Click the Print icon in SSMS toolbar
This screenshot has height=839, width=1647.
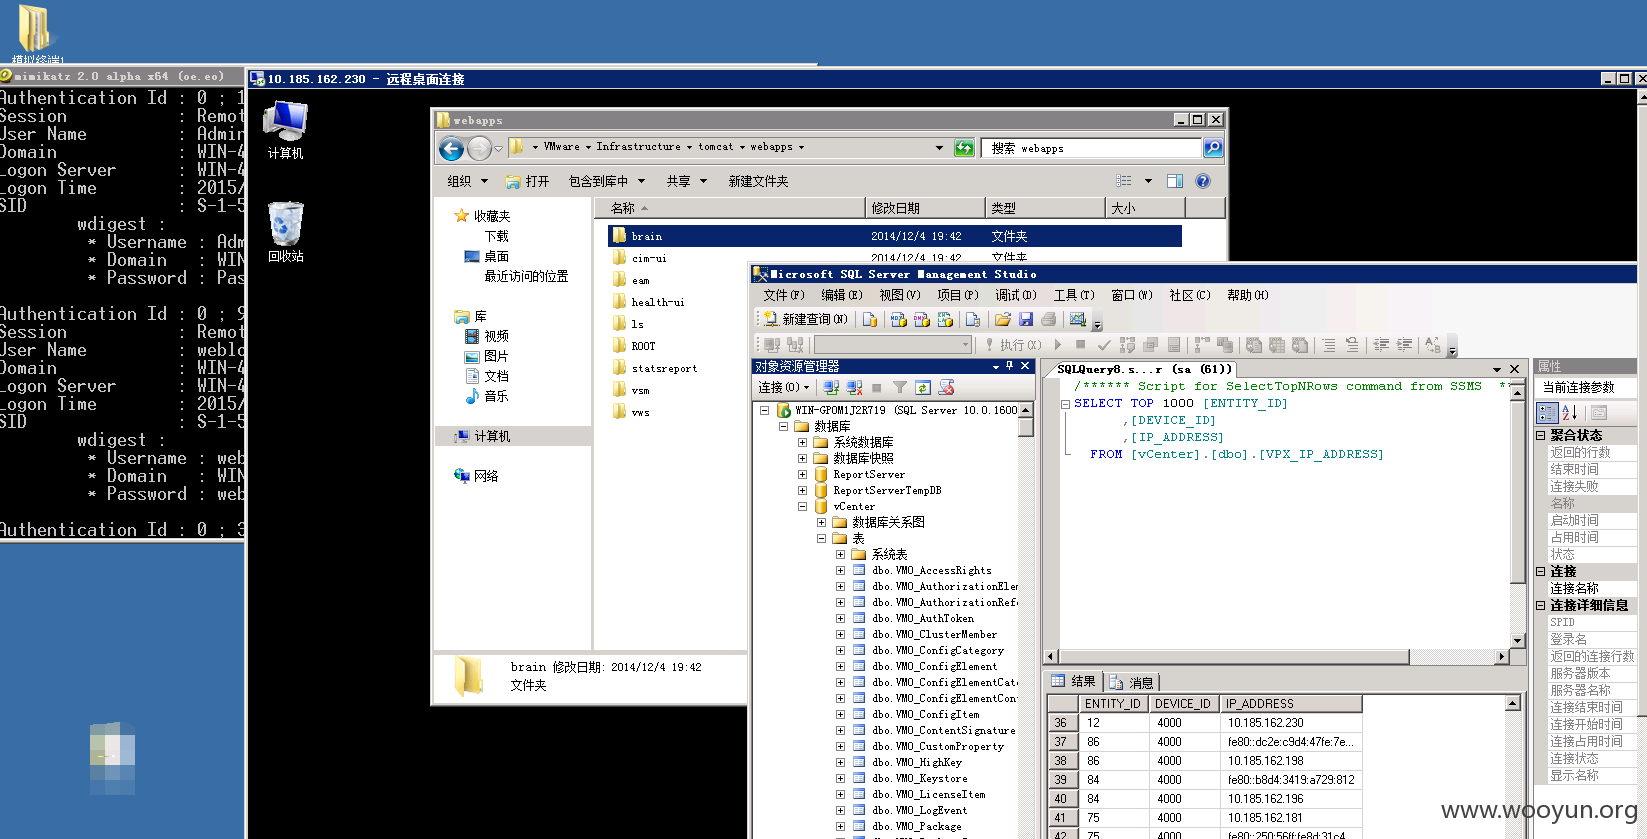[1049, 319]
